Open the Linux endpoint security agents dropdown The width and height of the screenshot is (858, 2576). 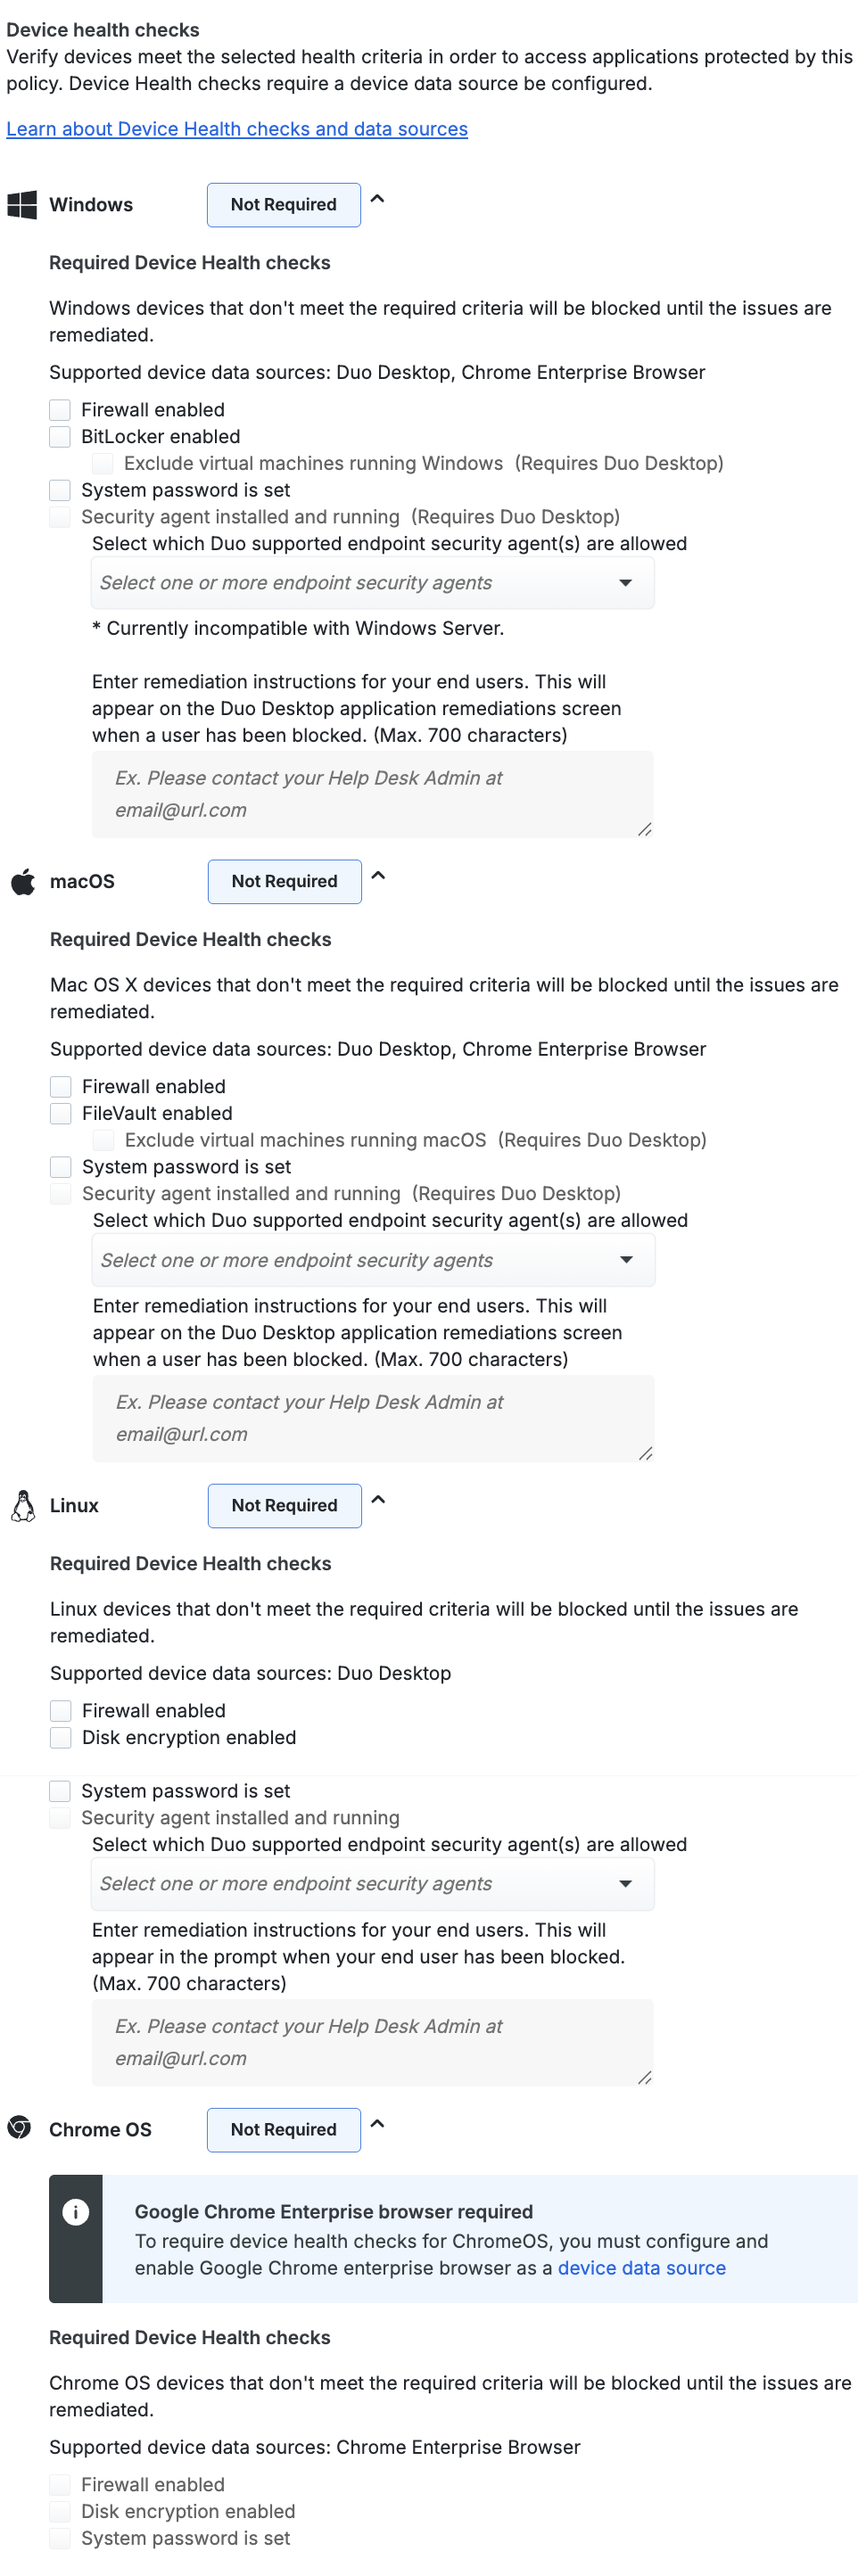pyautogui.click(x=372, y=1883)
